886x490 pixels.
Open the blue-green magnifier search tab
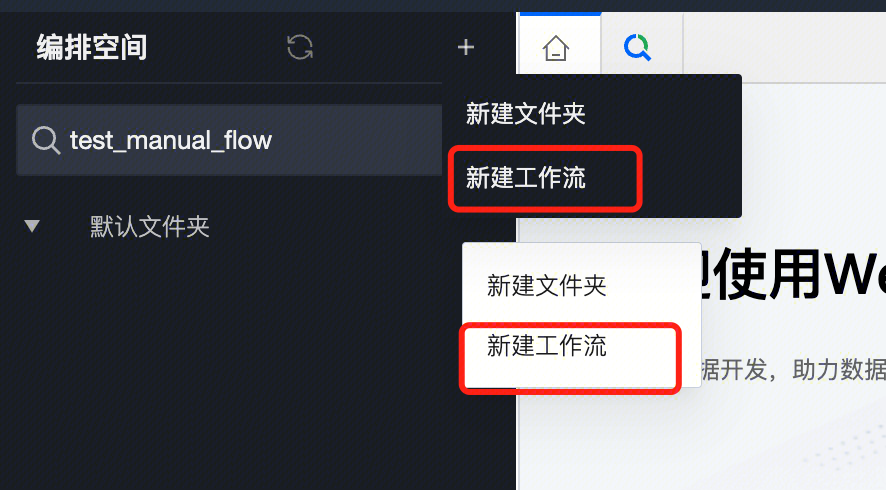click(x=637, y=47)
